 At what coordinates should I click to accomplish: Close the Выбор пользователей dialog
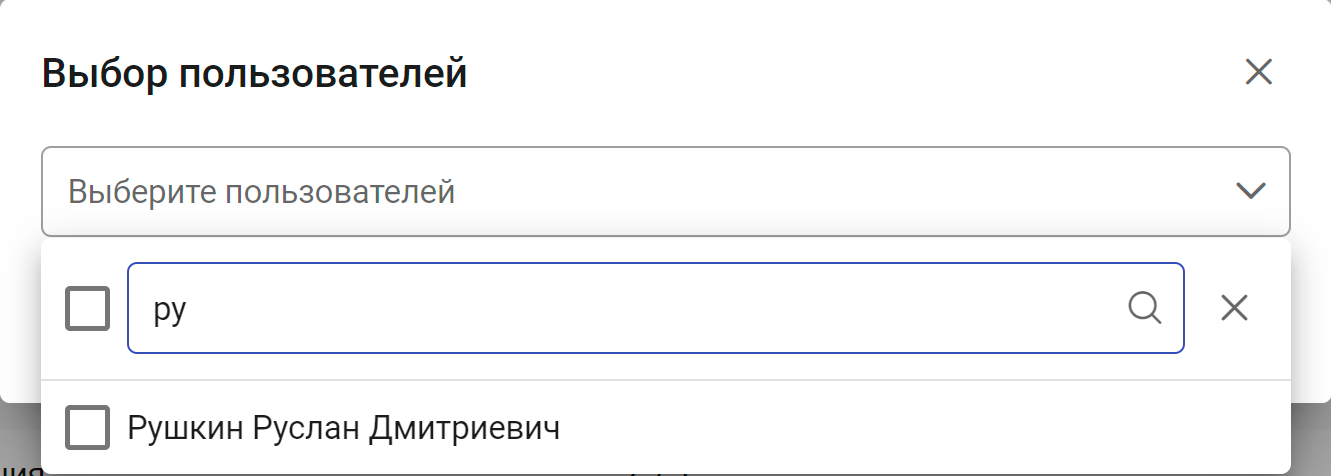point(1258,72)
